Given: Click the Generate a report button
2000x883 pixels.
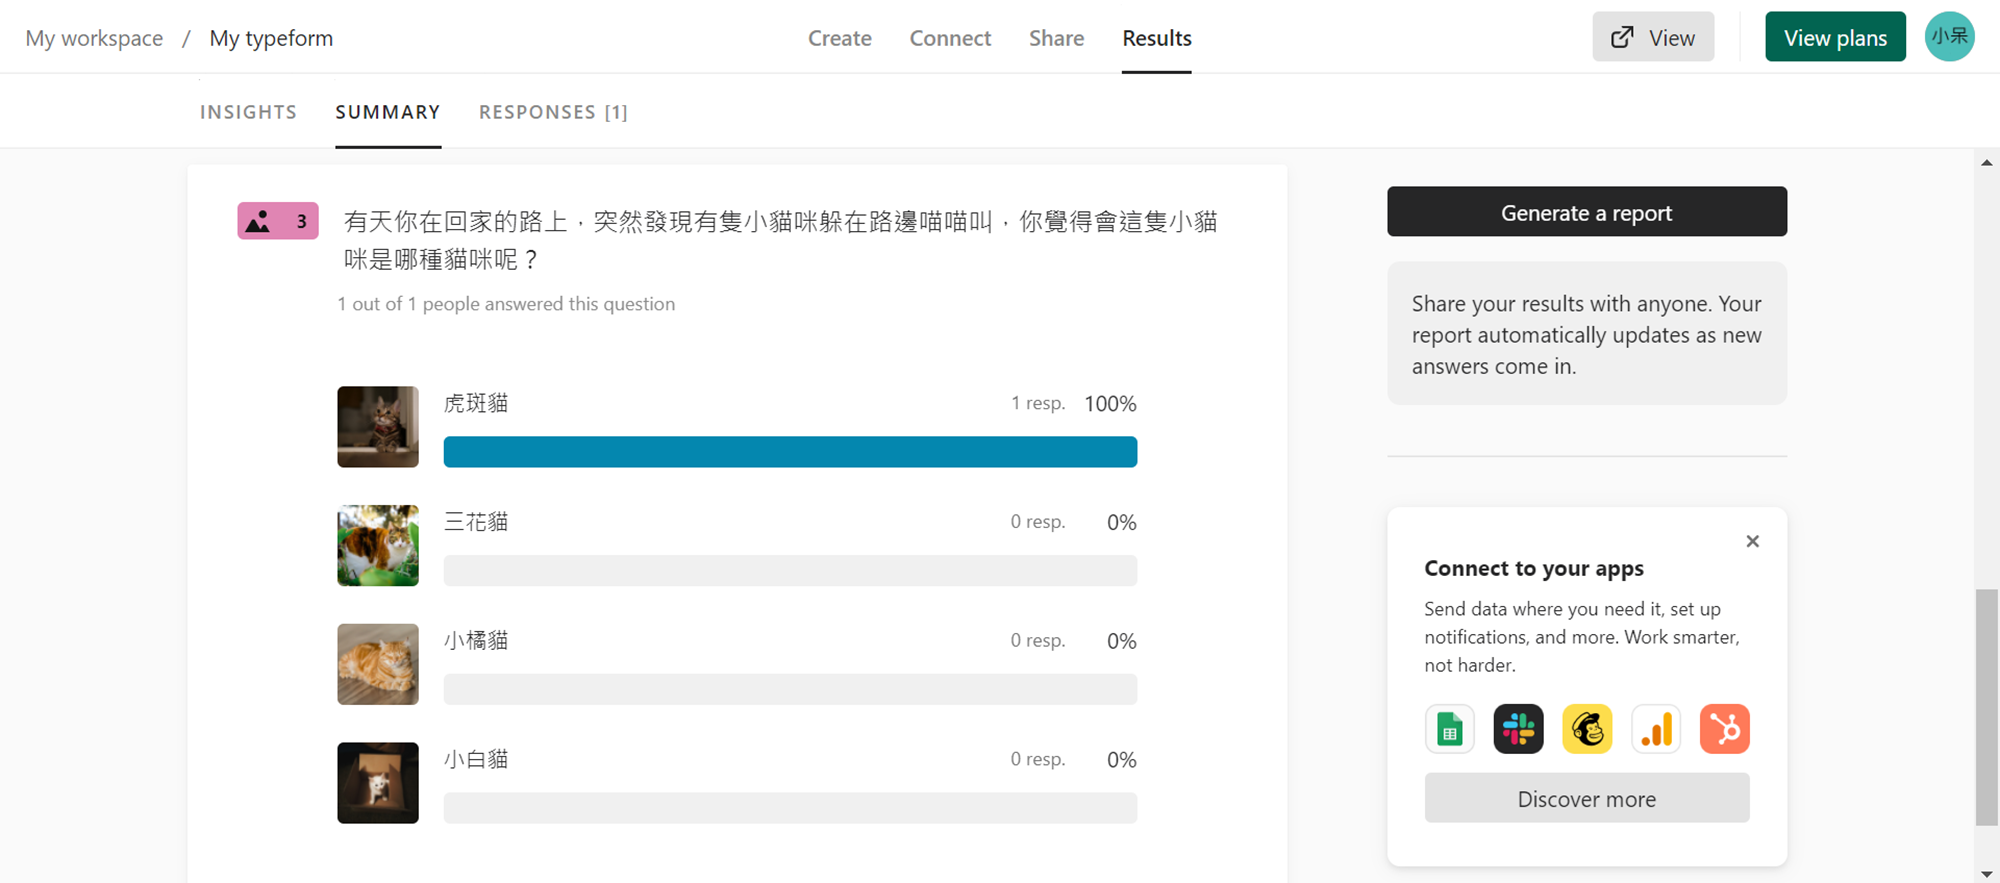Looking at the screenshot, I should [1587, 212].
